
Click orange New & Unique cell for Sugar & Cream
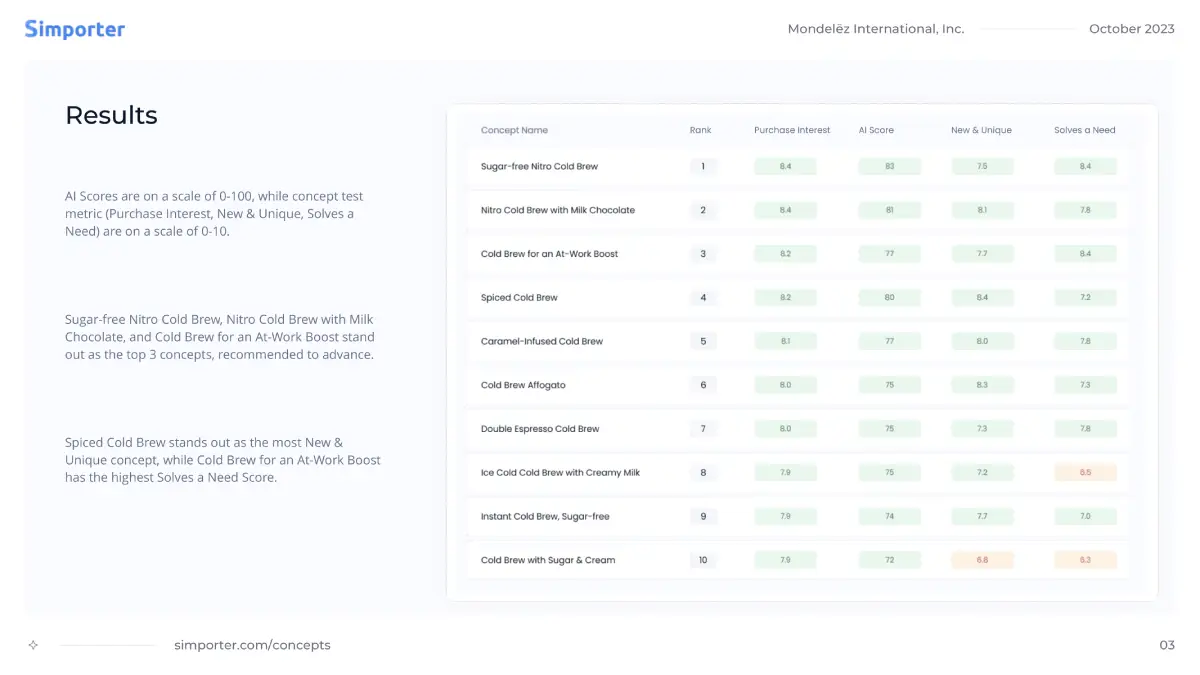click(982, 560)
